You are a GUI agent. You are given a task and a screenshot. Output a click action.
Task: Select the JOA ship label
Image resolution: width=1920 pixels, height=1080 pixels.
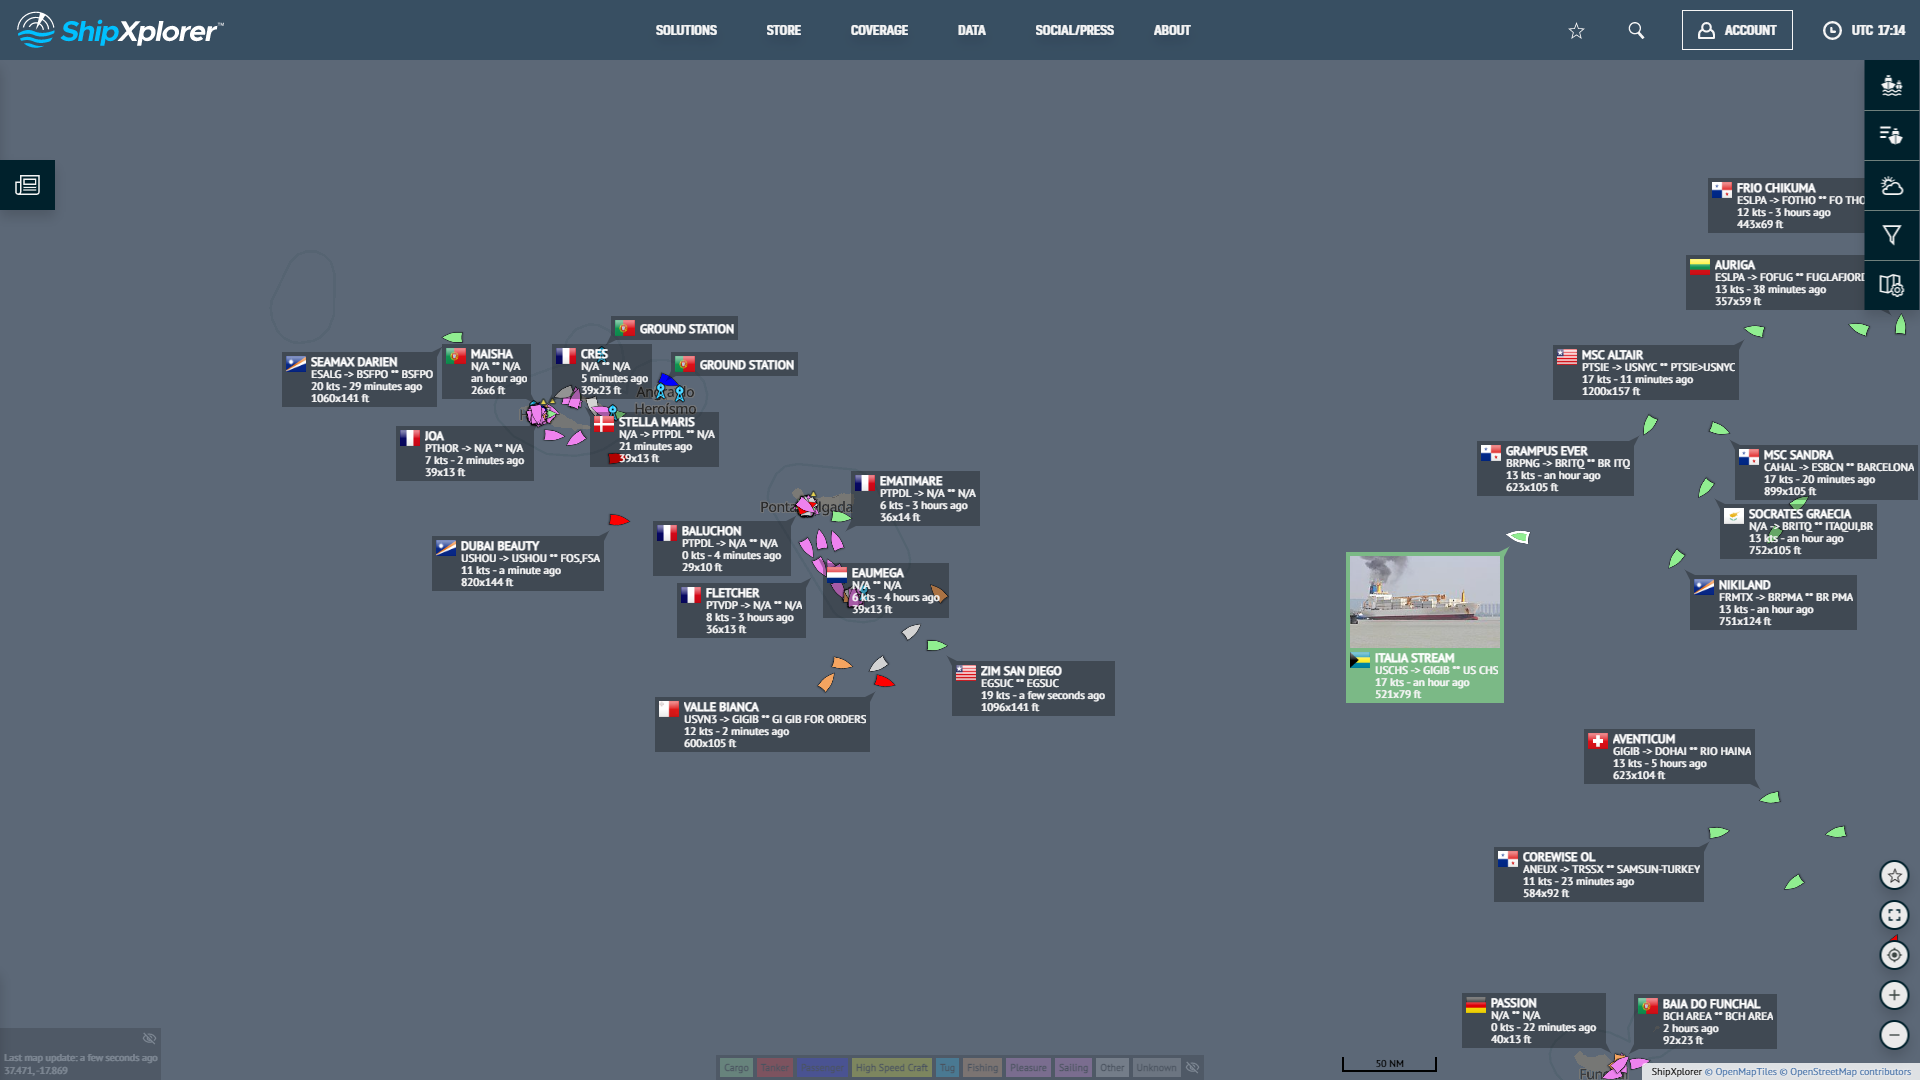465,453
